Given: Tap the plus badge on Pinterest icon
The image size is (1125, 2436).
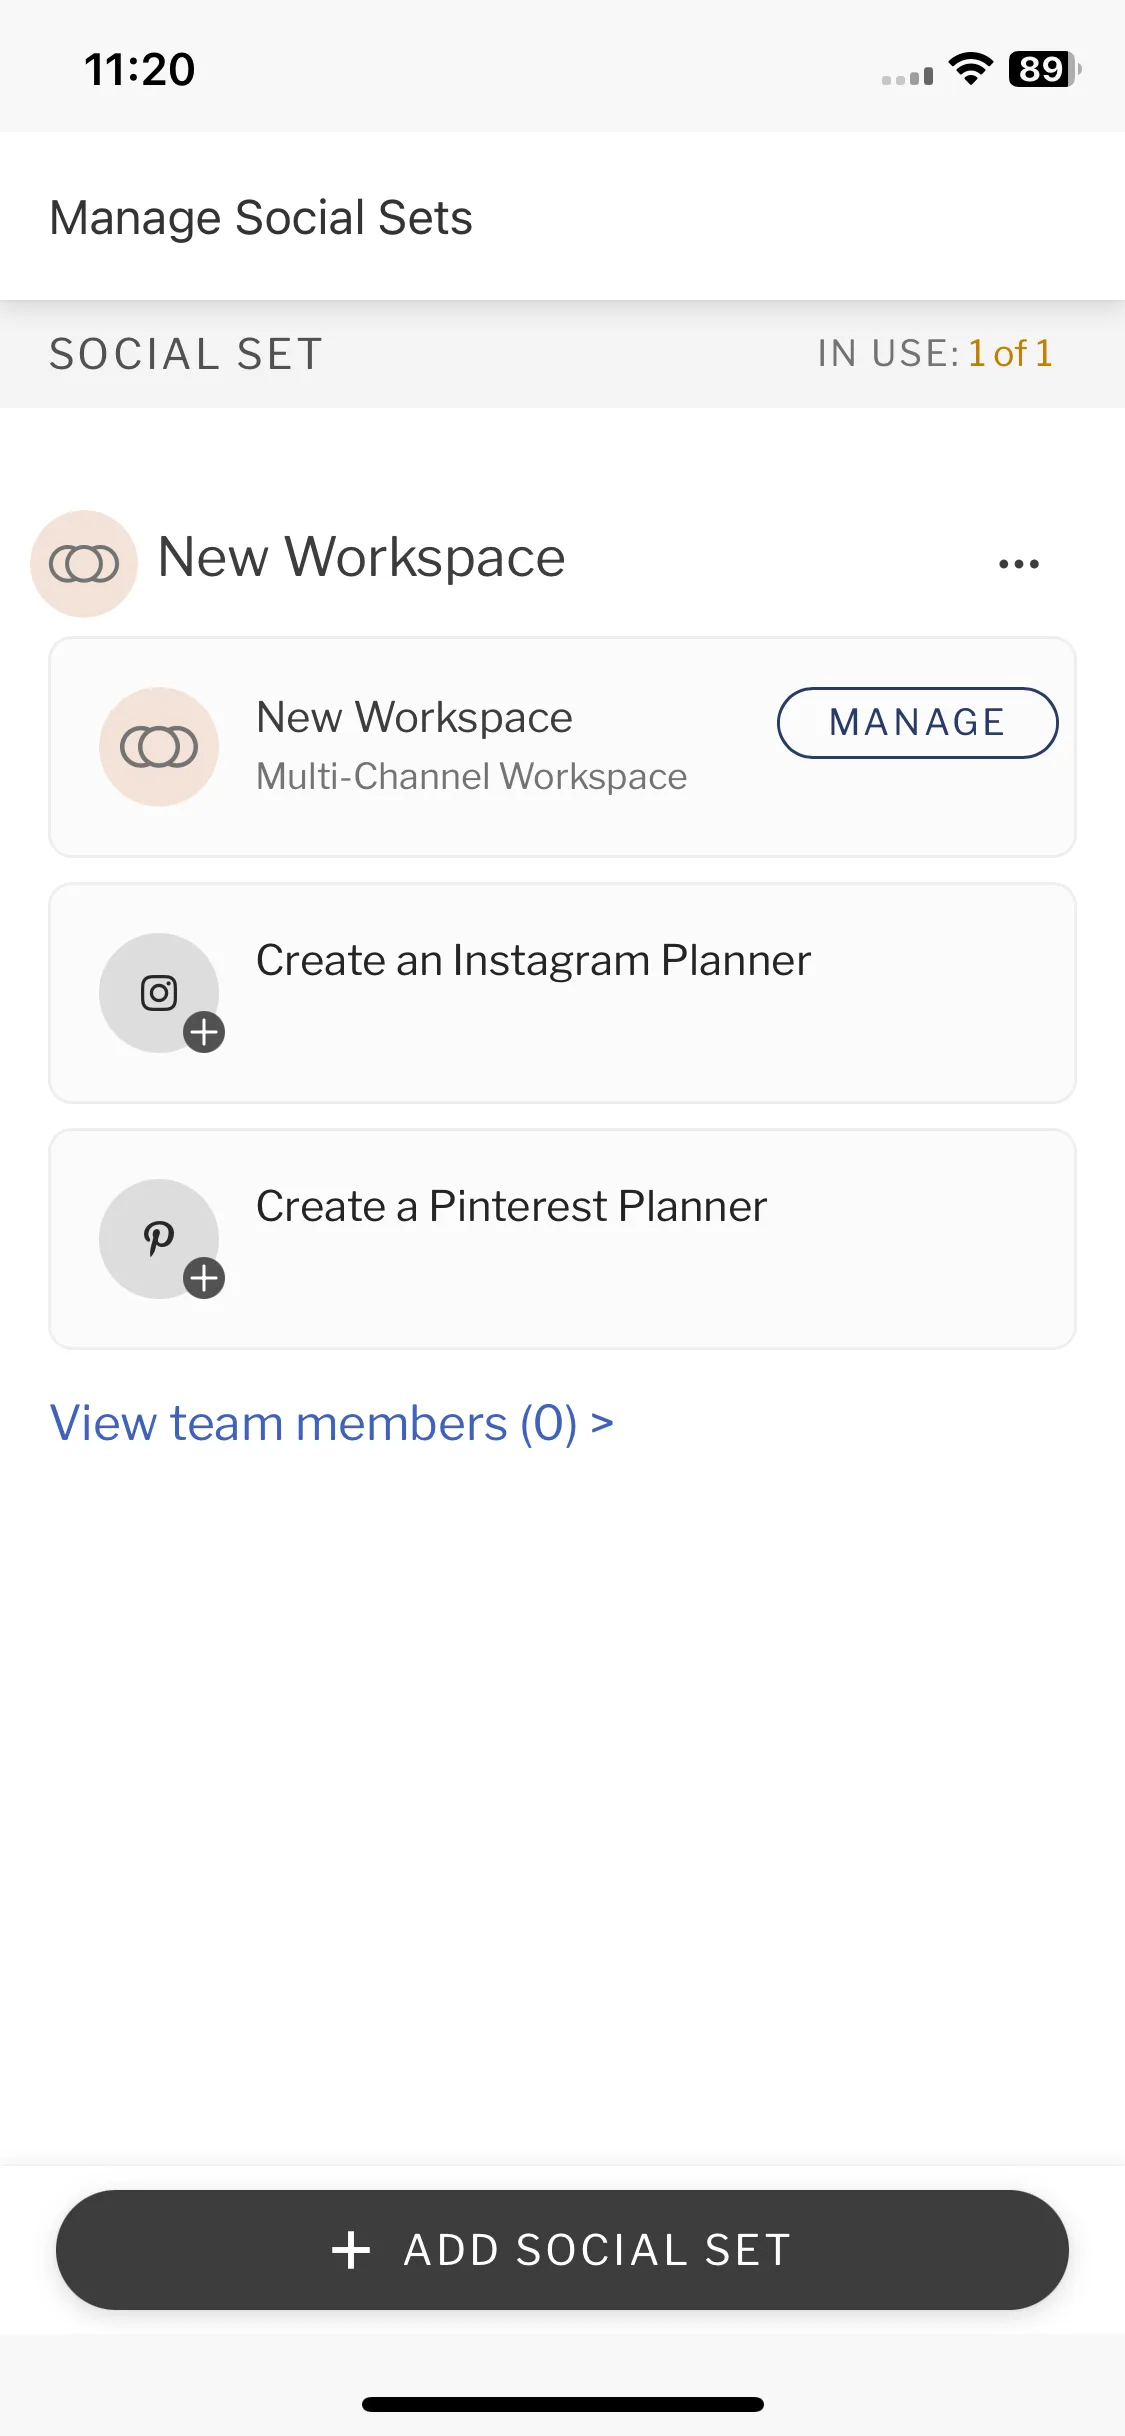Looking at the screenshot, I should click(204, 1278).
